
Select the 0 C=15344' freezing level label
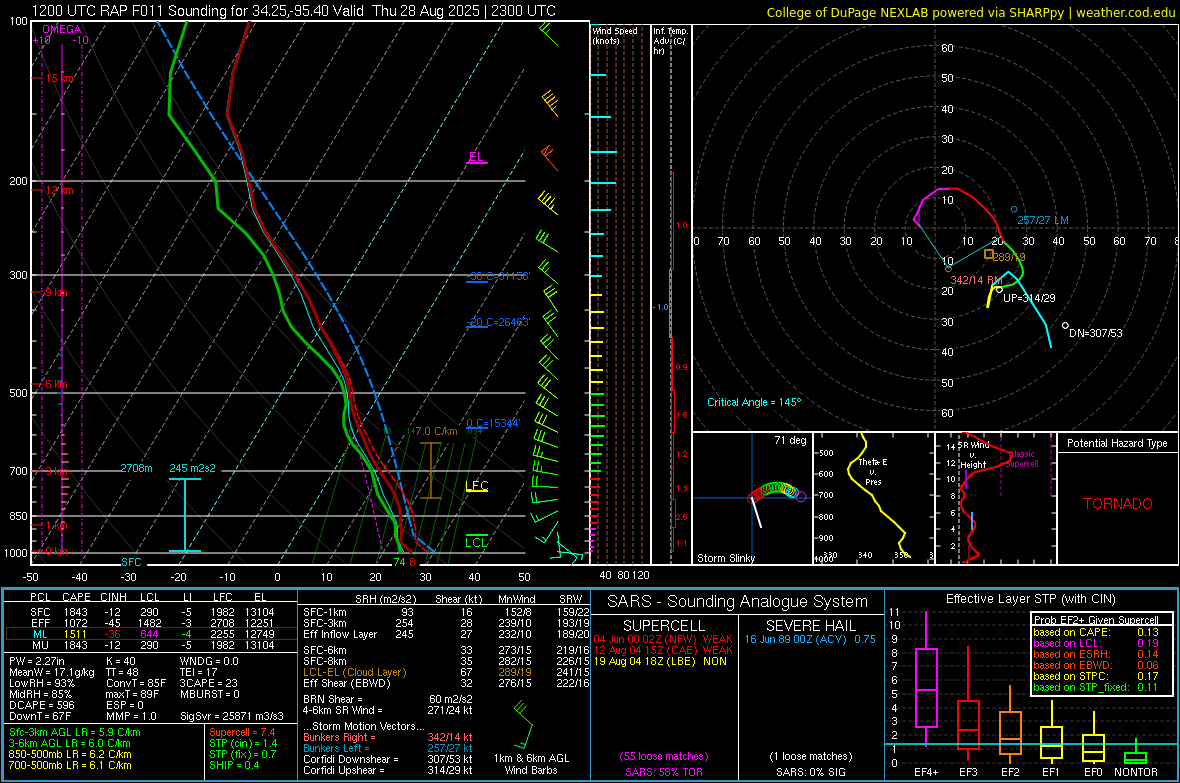click(493, 423)
